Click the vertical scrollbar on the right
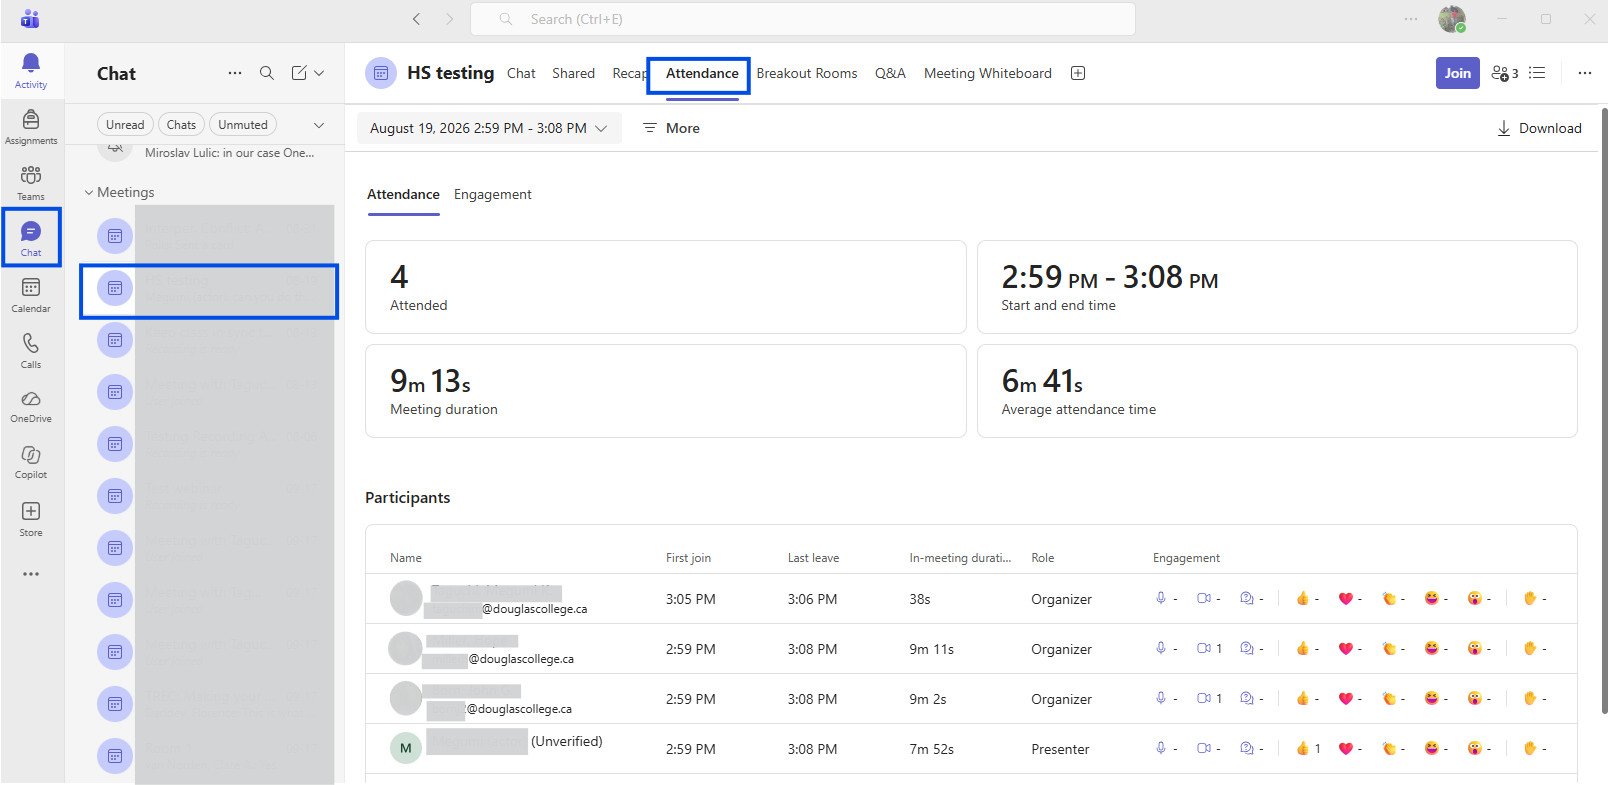 coord(1604,410)
